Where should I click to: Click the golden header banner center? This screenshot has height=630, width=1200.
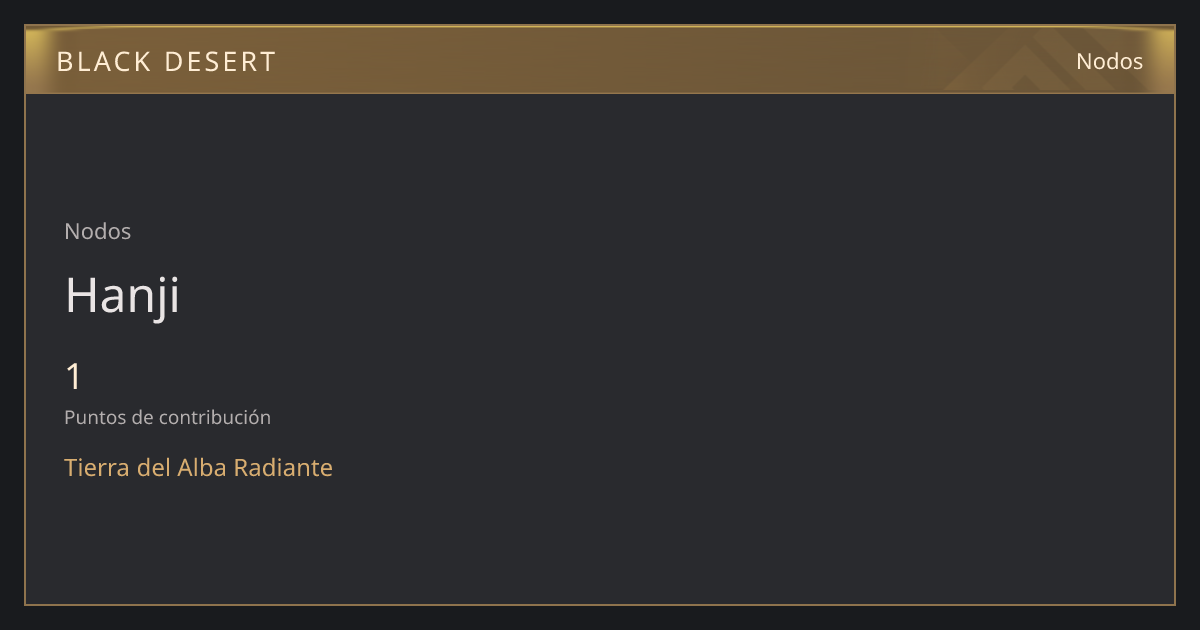[600, 60]
